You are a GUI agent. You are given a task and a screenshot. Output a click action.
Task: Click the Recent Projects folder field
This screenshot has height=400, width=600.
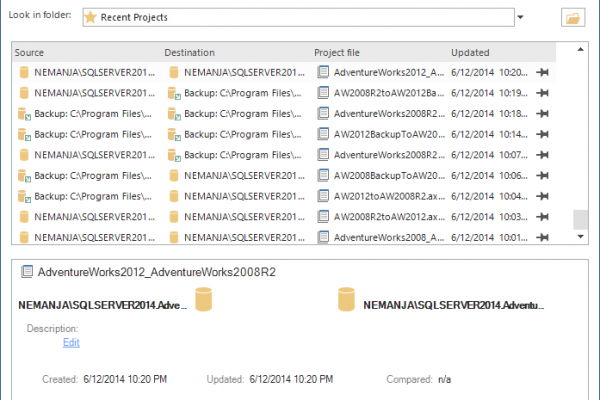pyautogui.click(x=298, y=17)
